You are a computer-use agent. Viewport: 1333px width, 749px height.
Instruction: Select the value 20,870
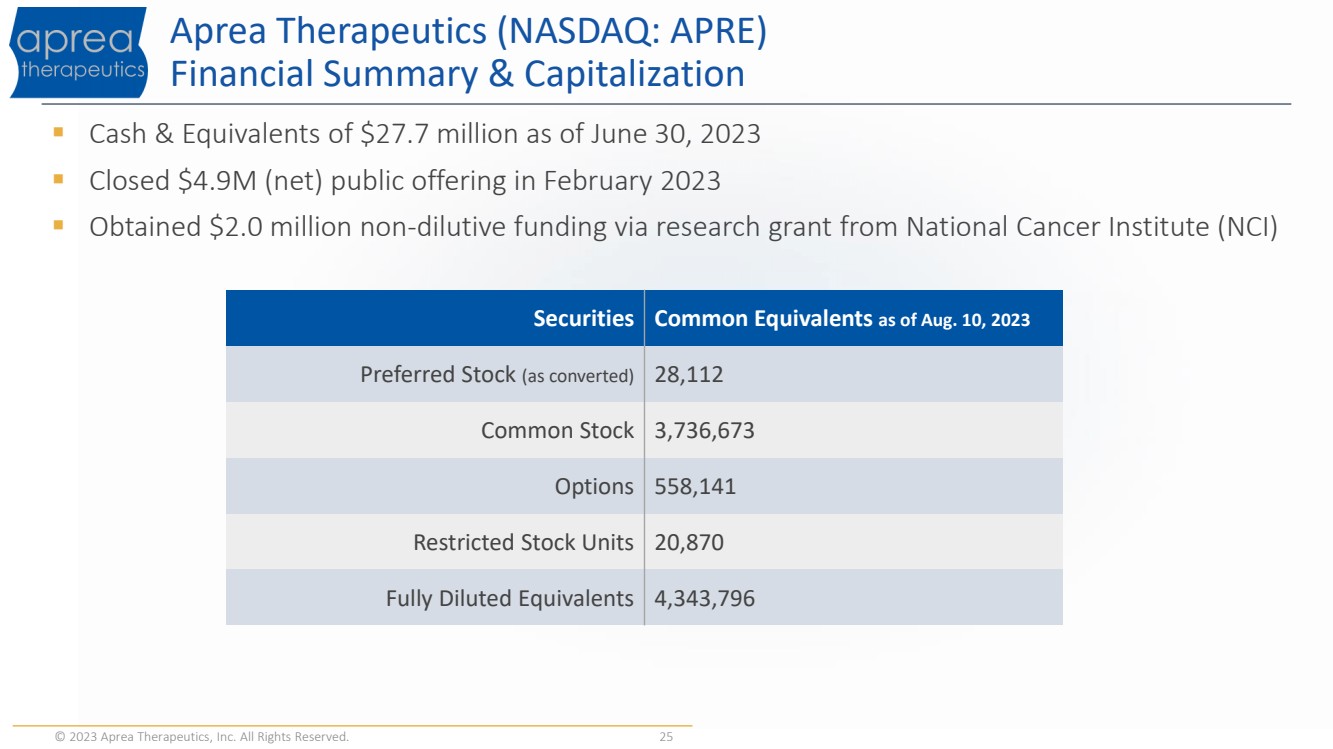click(x=689, y=543)
